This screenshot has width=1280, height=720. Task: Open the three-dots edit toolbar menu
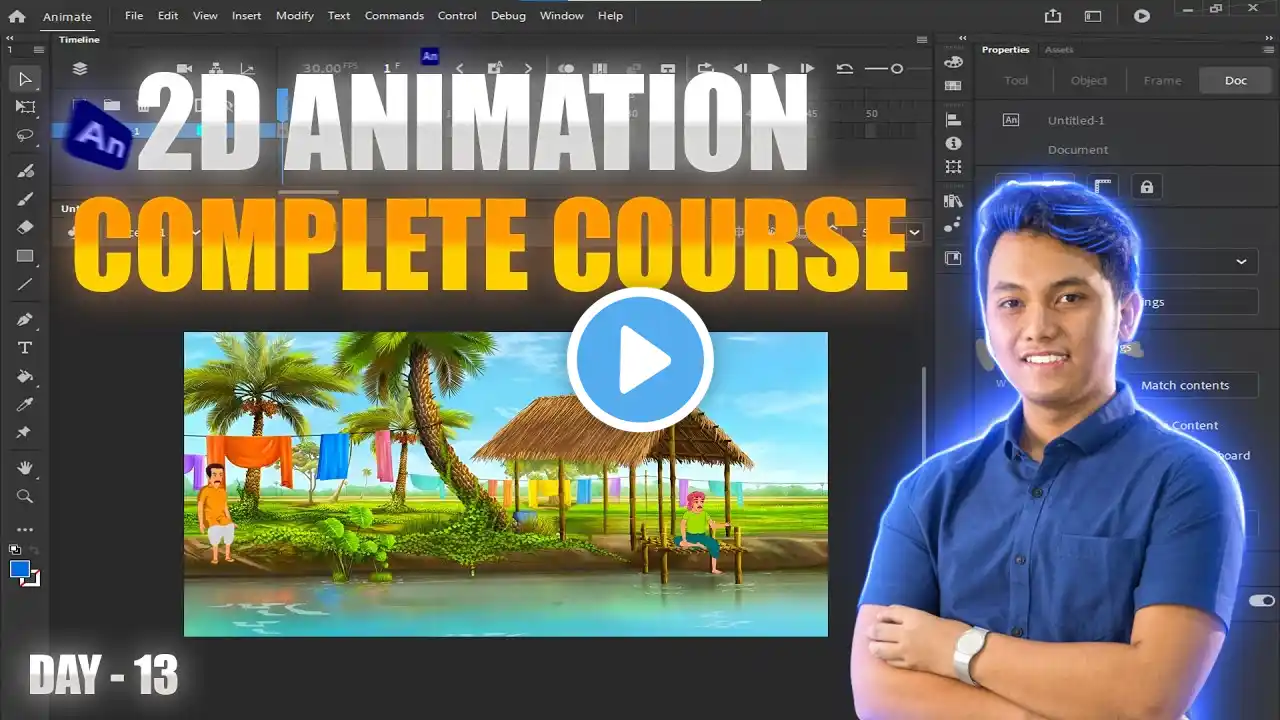pyautogui.click(x=25, y=530)
